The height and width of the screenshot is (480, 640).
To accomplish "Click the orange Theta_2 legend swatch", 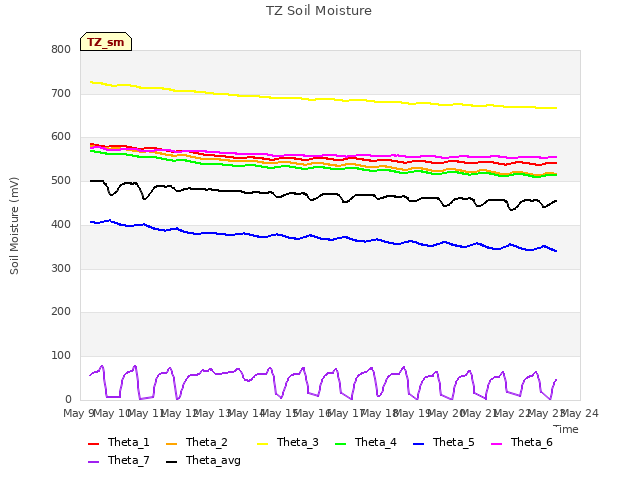I will 171,444.
